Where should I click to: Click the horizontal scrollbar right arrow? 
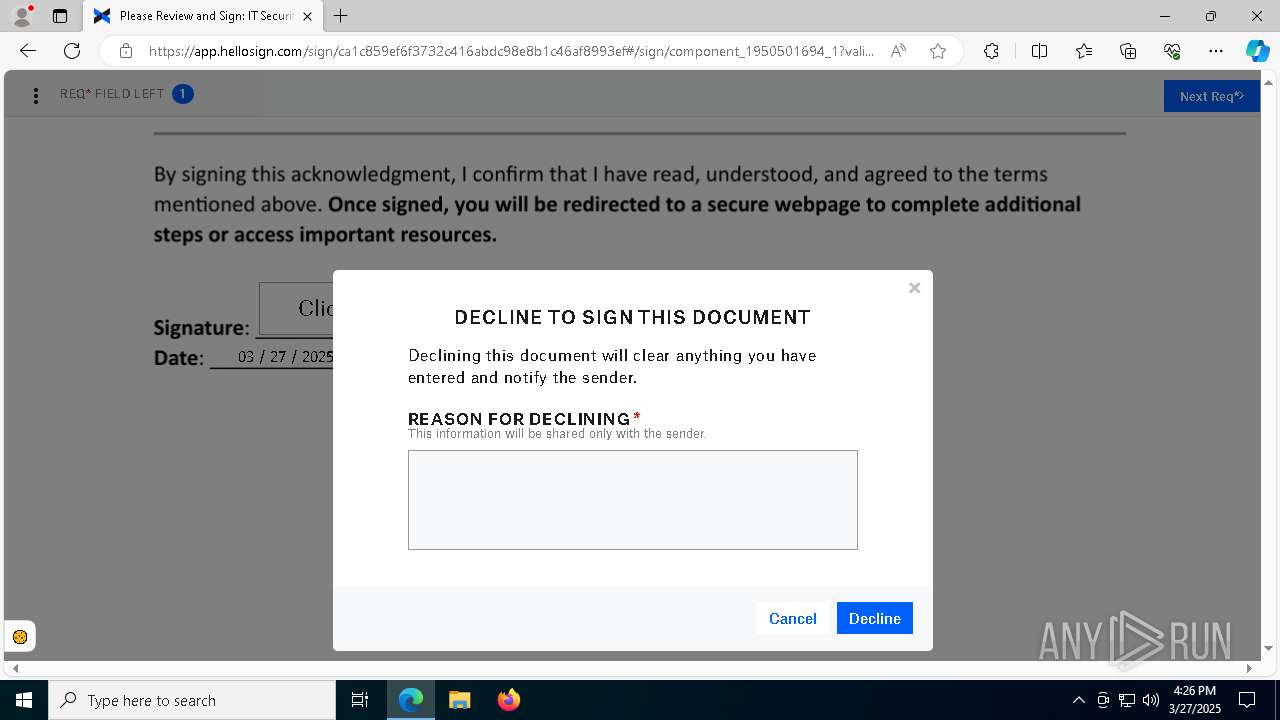pos(1249,667)
